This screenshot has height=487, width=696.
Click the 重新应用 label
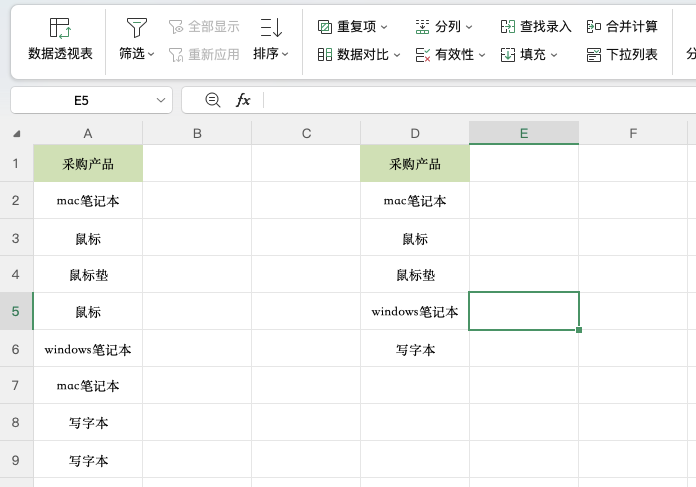[214, 55]
